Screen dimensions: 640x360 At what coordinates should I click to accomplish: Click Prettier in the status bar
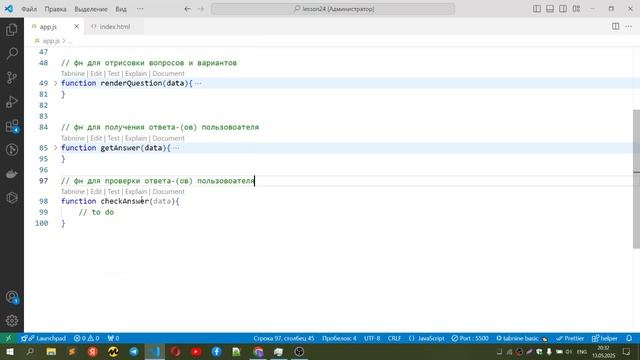[570, 338]
